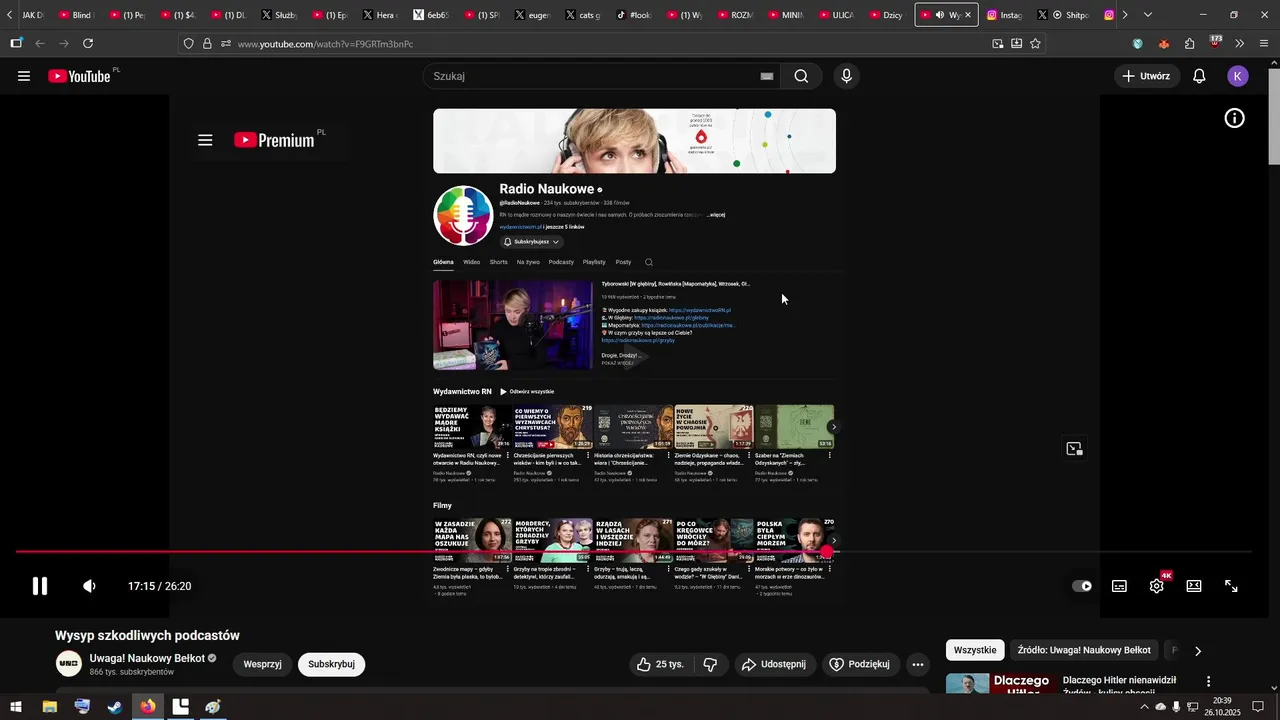Click the Udostępnij share button
Image resolution: width=1280 pixels, height=720 pixels.
772,664
